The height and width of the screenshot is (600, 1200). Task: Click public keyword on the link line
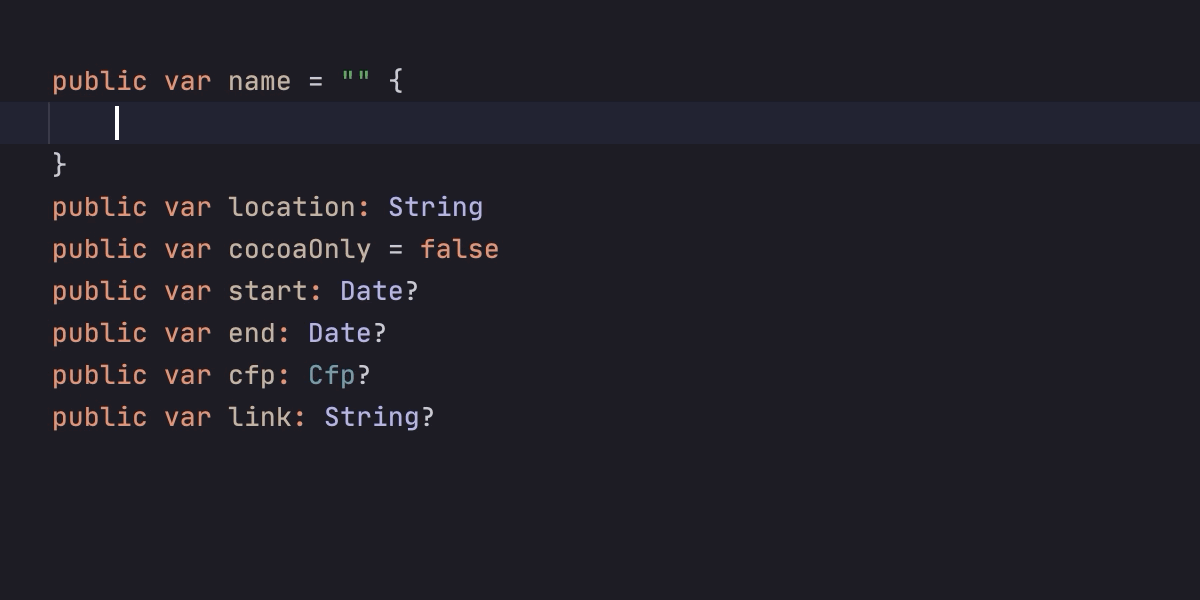point(100,417)
